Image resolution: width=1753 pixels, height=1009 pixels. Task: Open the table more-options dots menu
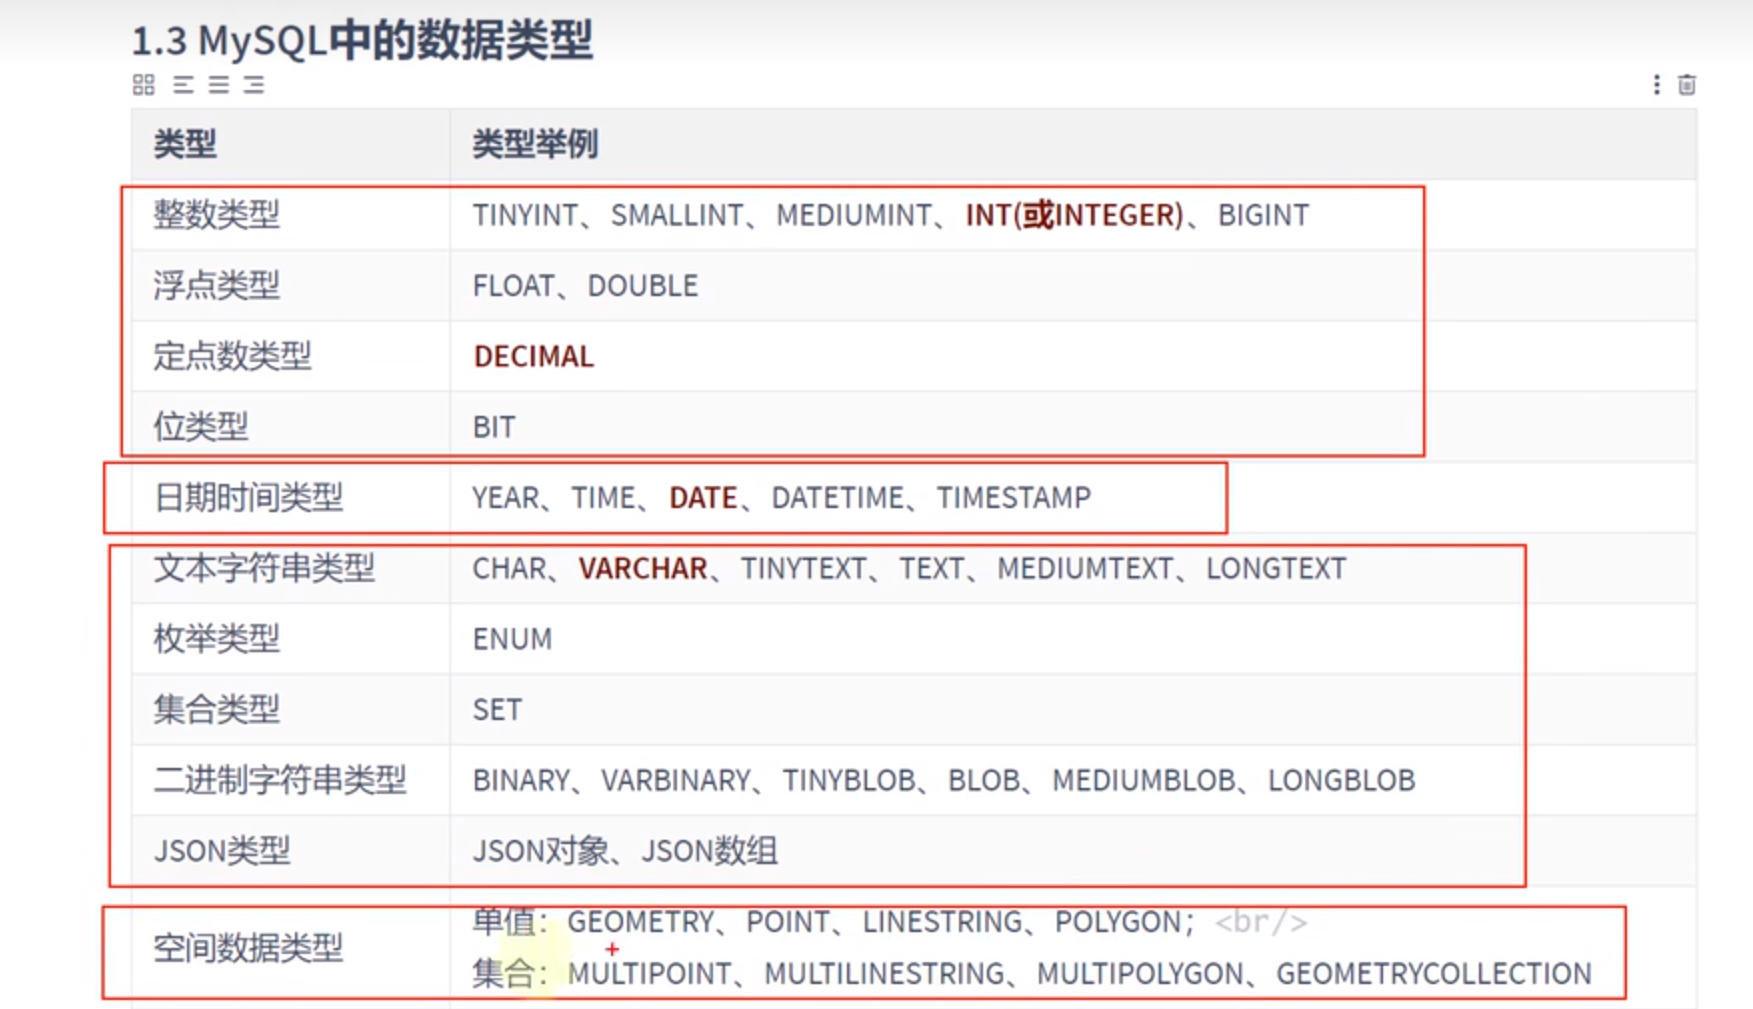coord(1656,85)
